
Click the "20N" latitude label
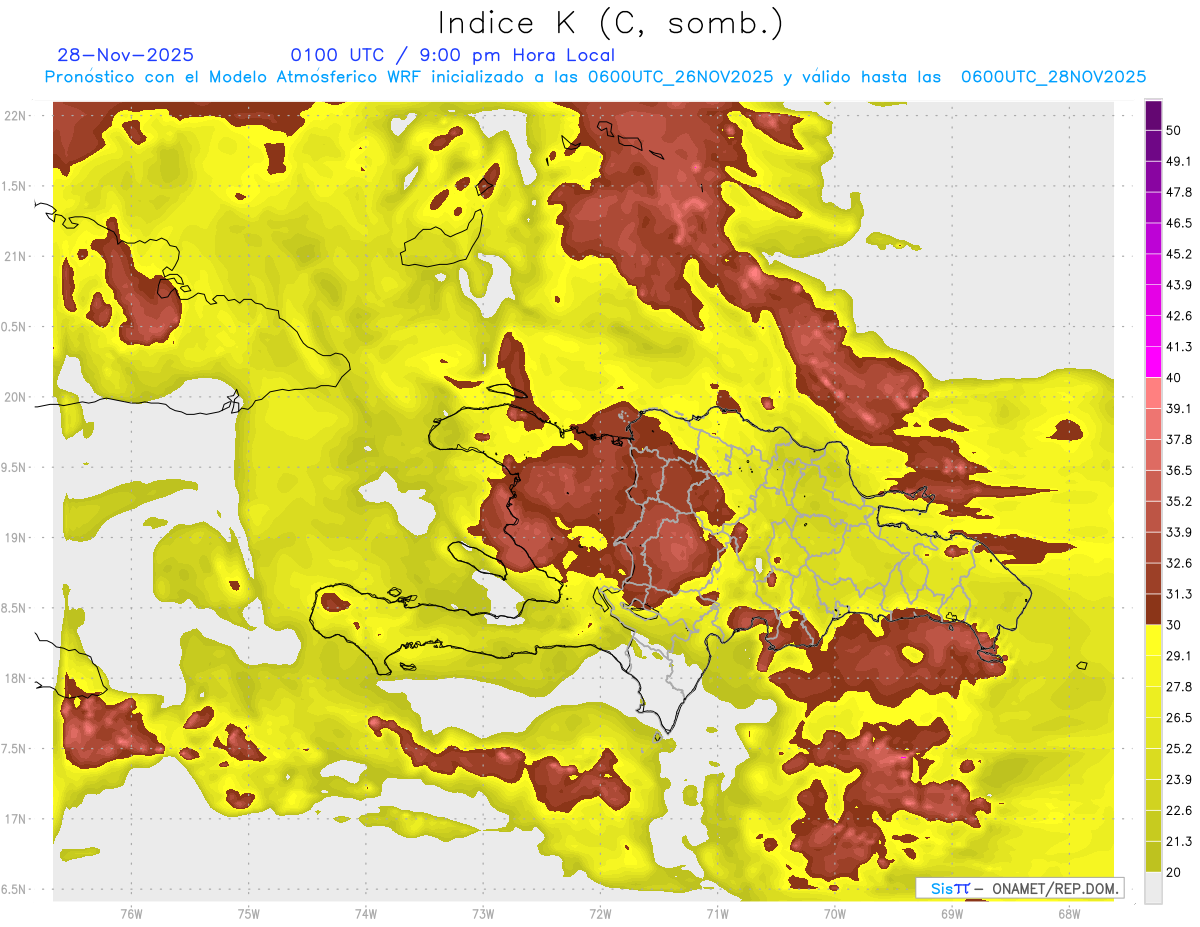[16, 397]
